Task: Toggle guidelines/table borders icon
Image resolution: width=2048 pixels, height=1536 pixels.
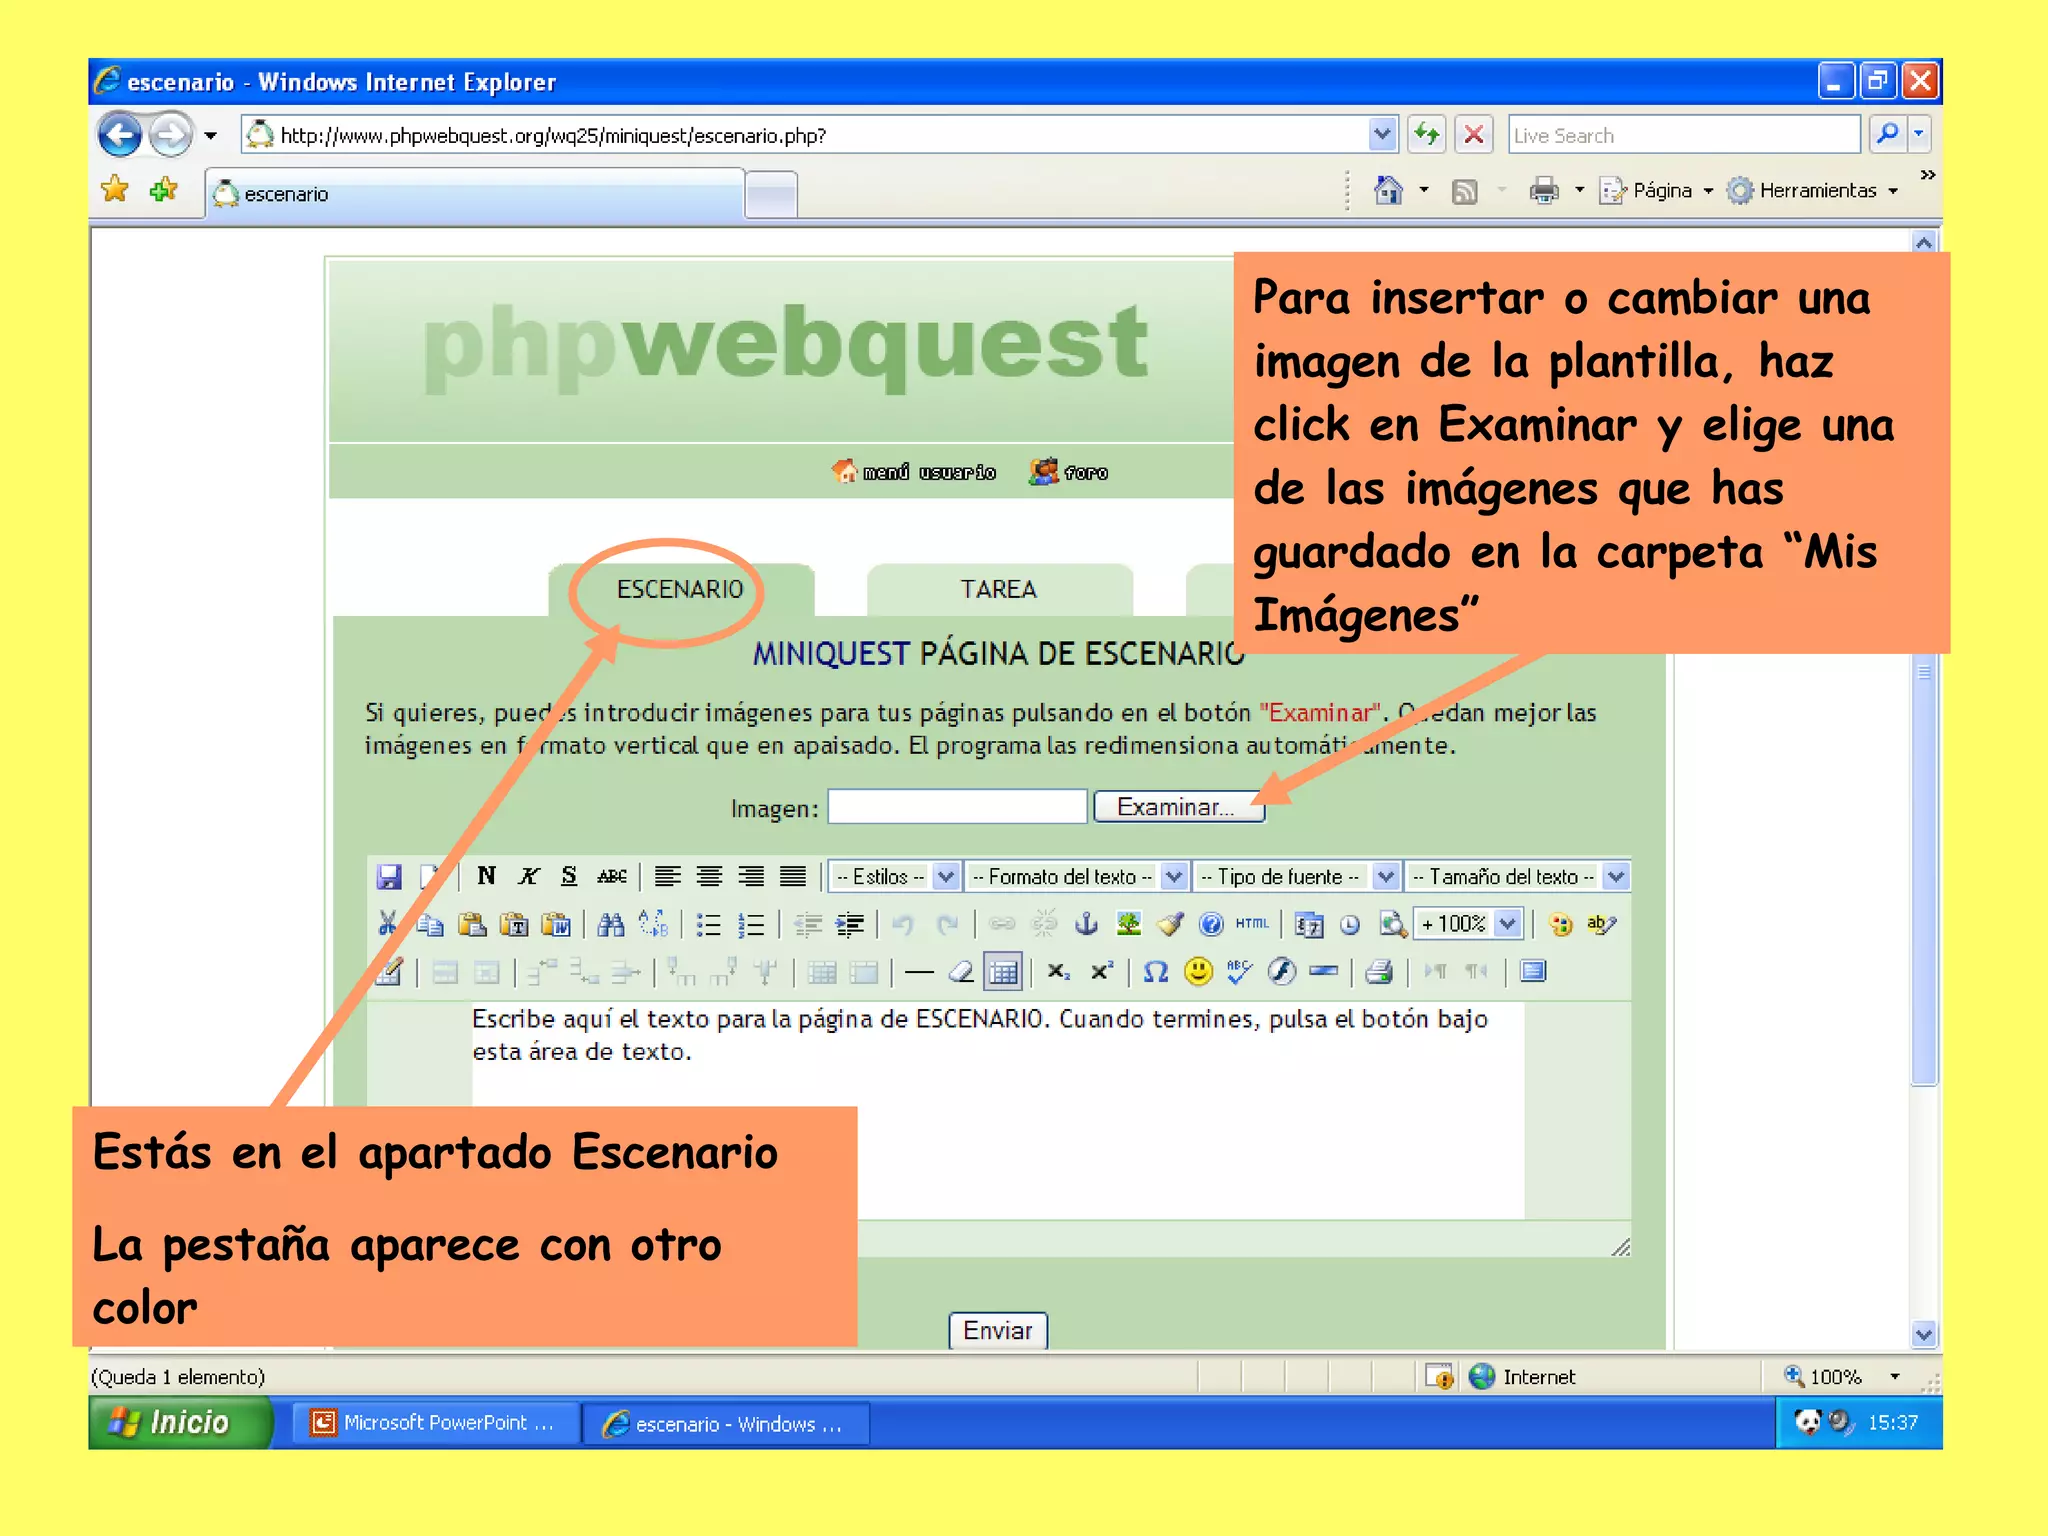Action: click(1003, 972)
